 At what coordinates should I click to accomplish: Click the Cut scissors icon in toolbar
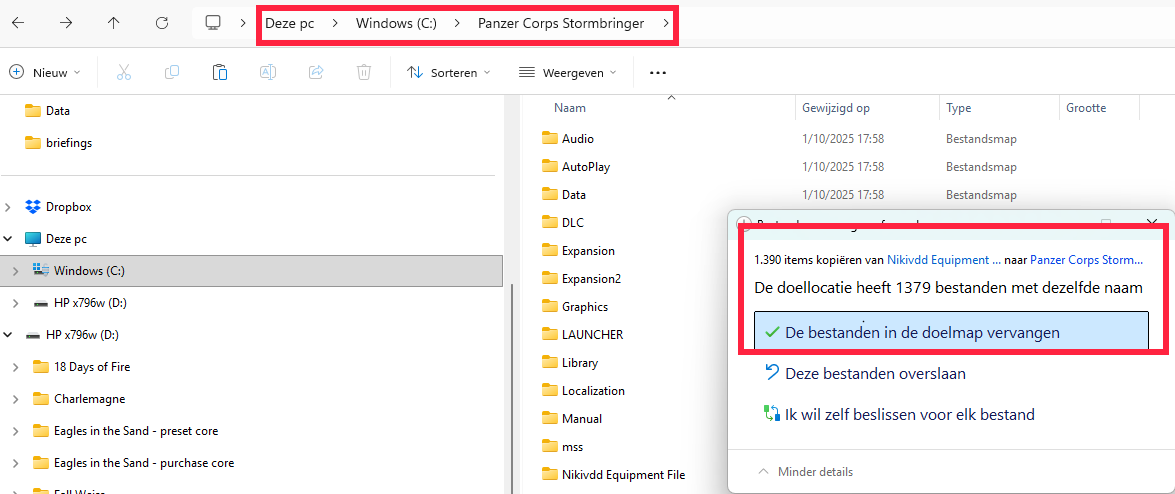point(124,72)
